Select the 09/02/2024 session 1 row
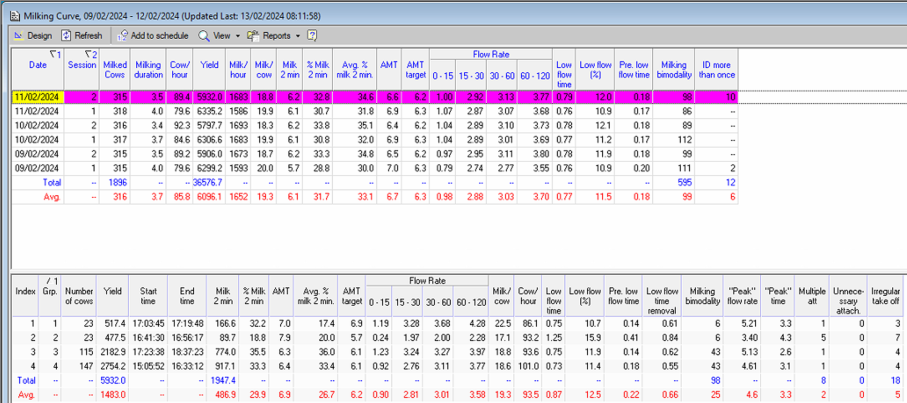Viewport: 907px width, 403px height. [x=38, y=170]
